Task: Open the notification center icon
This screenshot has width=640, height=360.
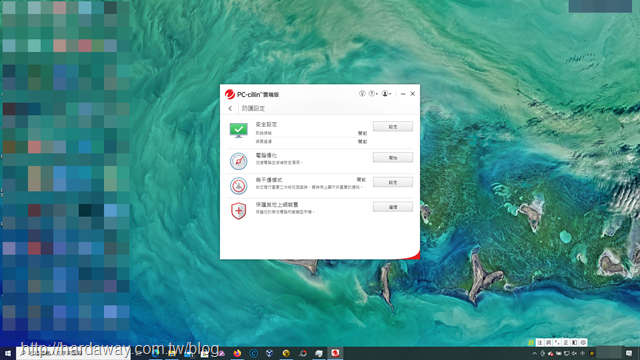Action: (x=629, y=353)
